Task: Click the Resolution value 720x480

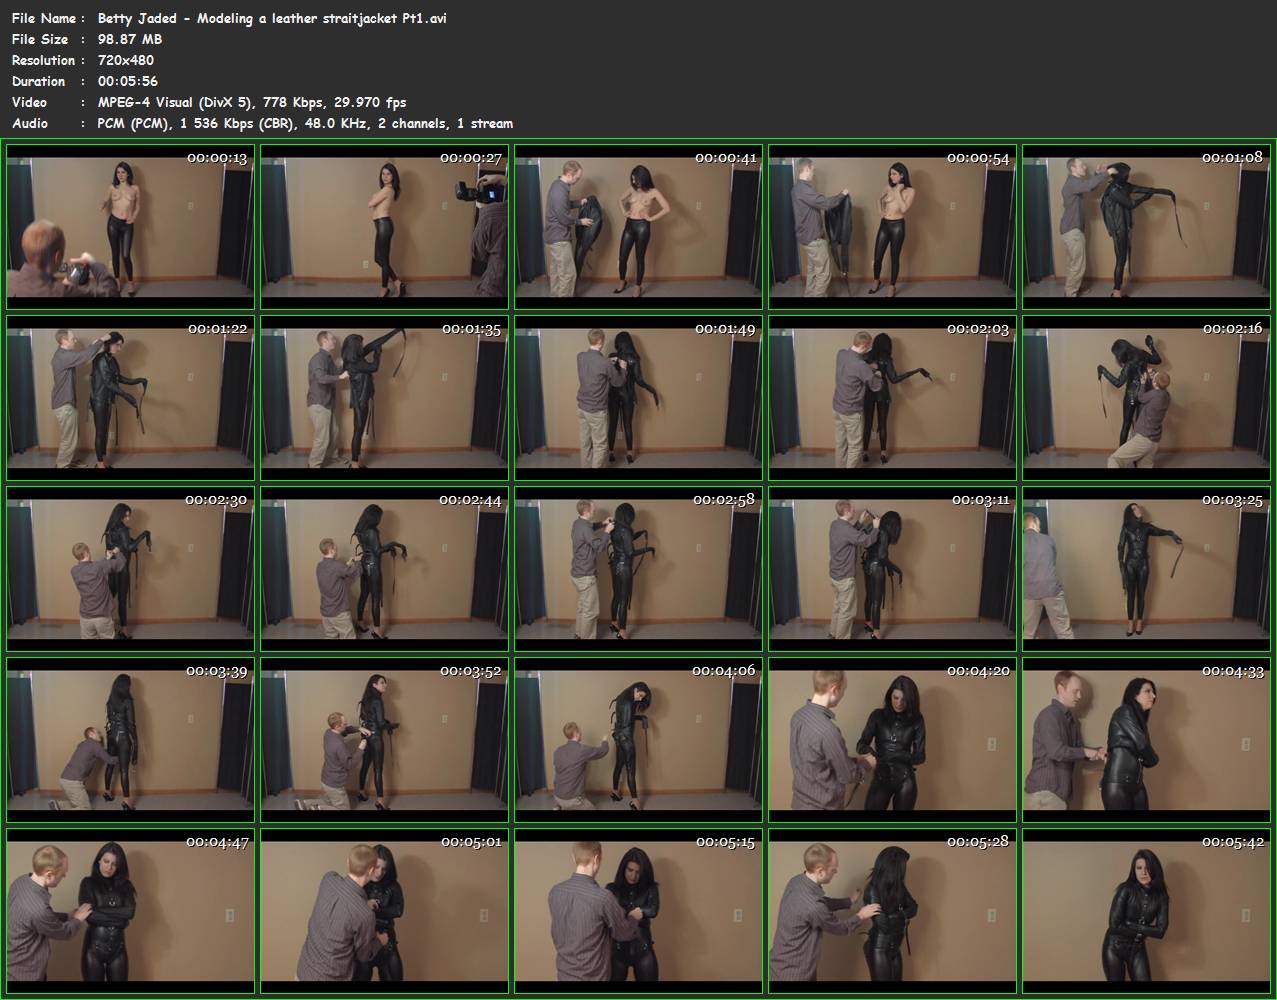Action: 126,60
